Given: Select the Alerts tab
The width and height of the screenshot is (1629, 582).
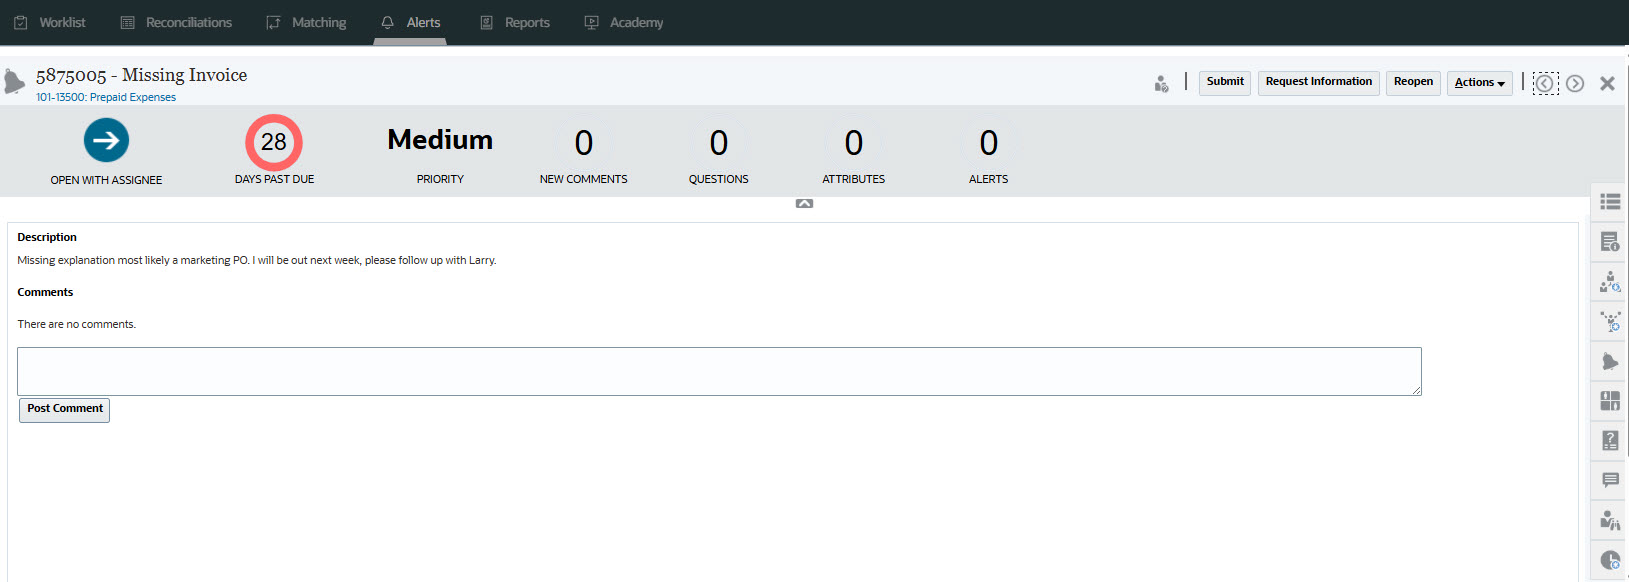Looking at the screenshot, I should click(410, 22).
